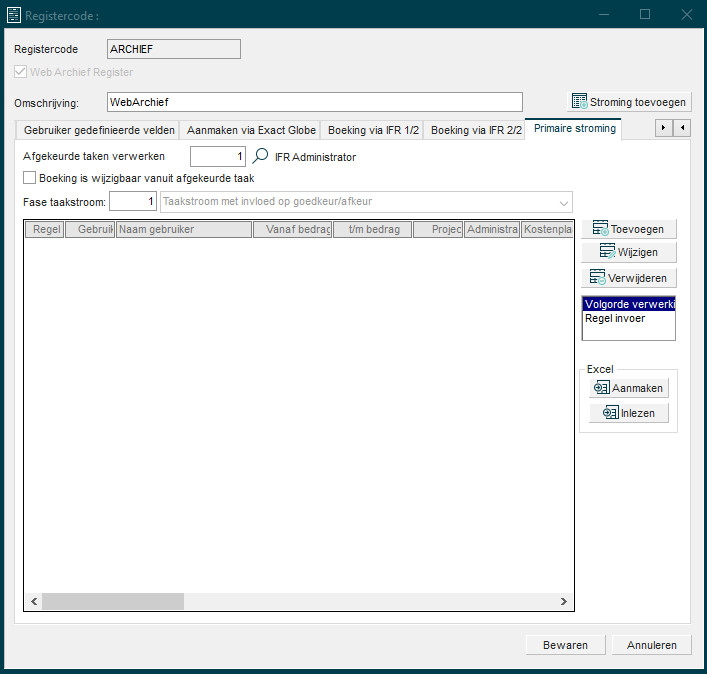
Task: Toggle the Web Archief Register checkbox
Action: click(21, 72)
